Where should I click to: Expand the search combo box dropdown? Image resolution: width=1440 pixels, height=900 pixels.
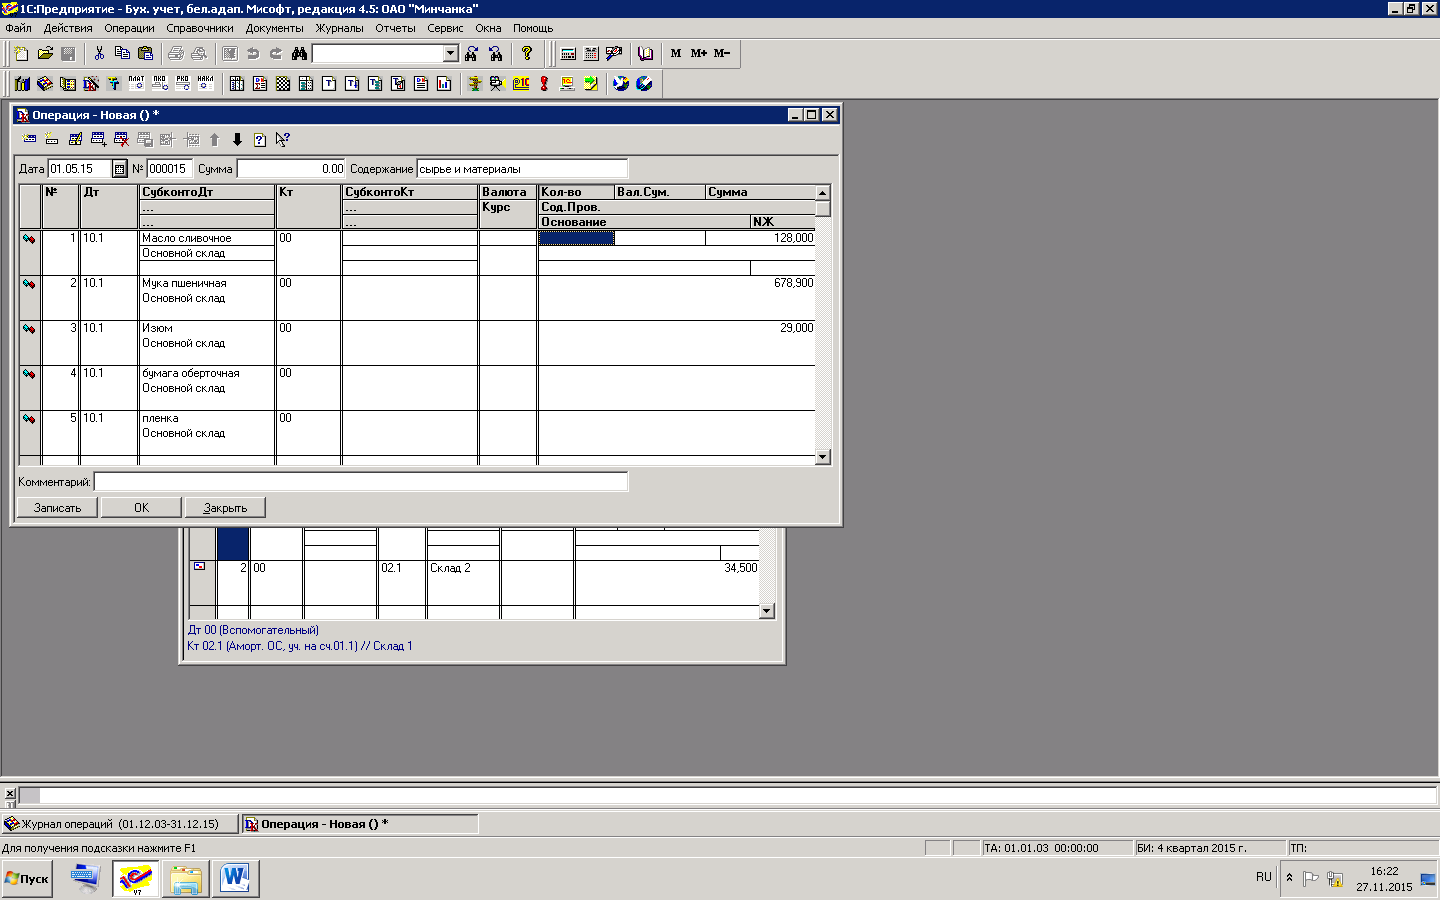point(450,53)
